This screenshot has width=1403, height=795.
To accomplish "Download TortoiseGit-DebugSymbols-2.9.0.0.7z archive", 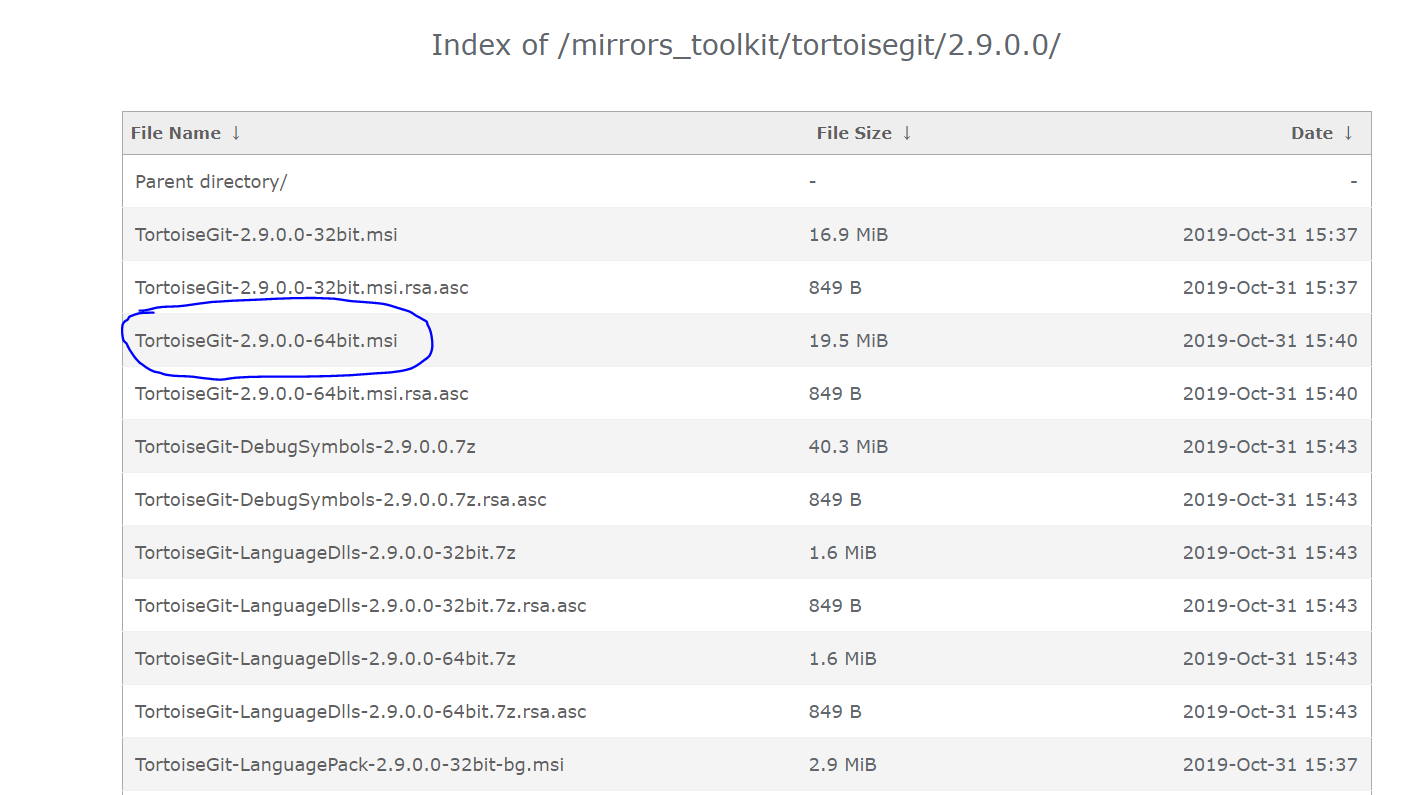I will click(x=305, y=447).
